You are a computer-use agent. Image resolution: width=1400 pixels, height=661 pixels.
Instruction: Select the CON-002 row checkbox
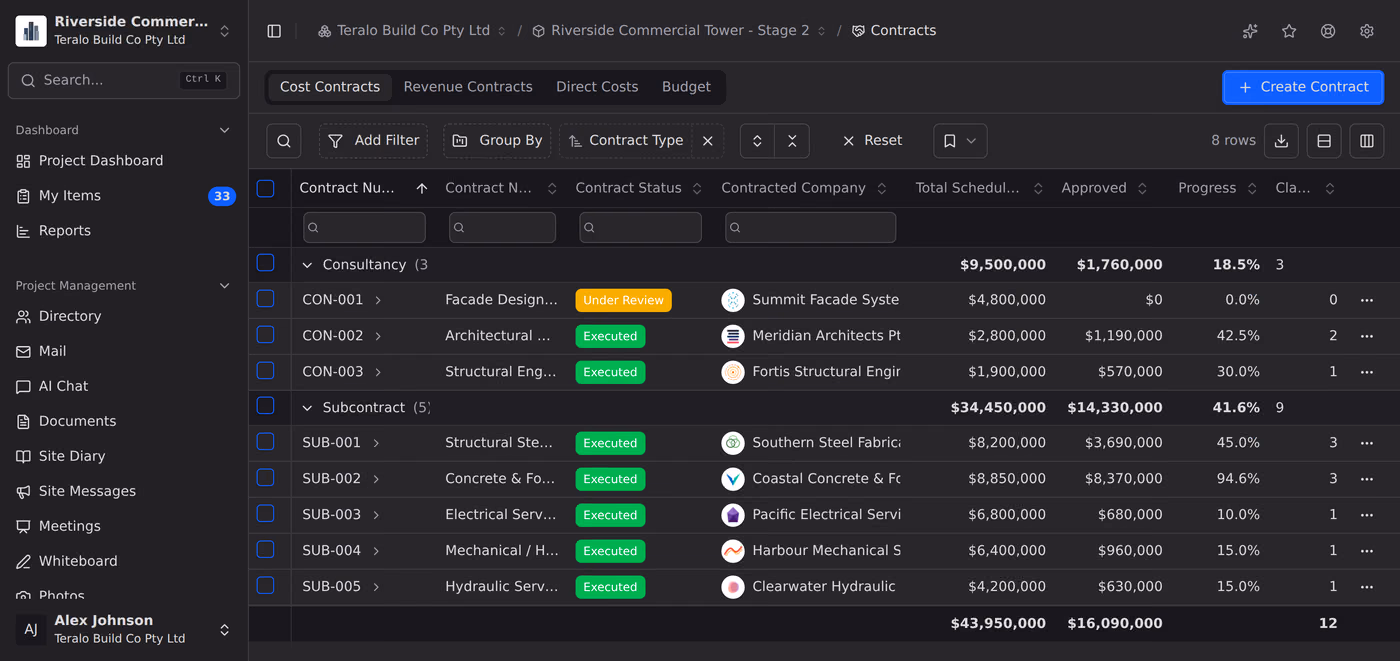click(x=265, y=334)
